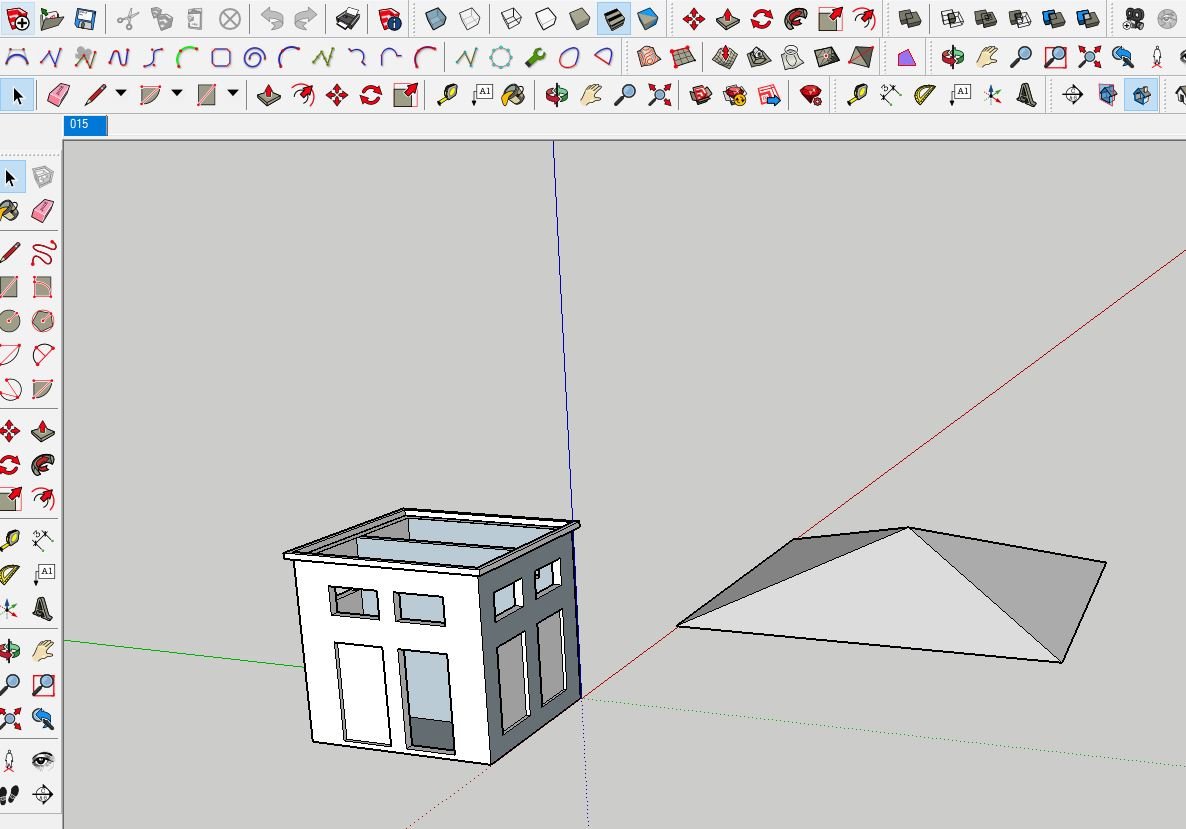Choose the Look Around eye tool

point(42,761)
